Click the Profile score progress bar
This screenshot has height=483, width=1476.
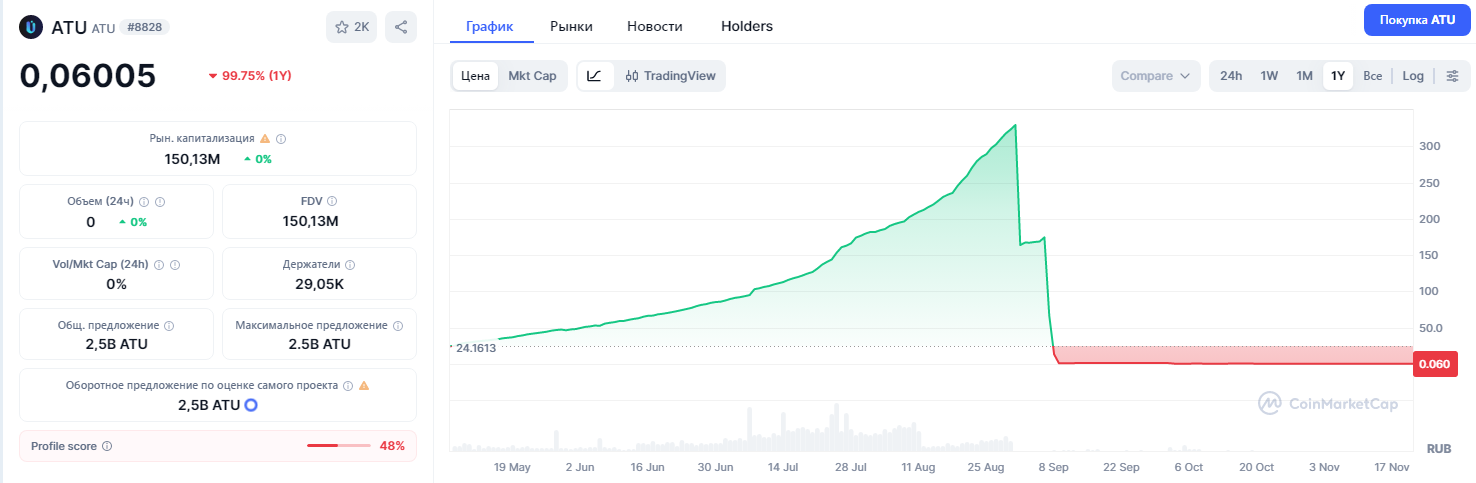point(337,446)
